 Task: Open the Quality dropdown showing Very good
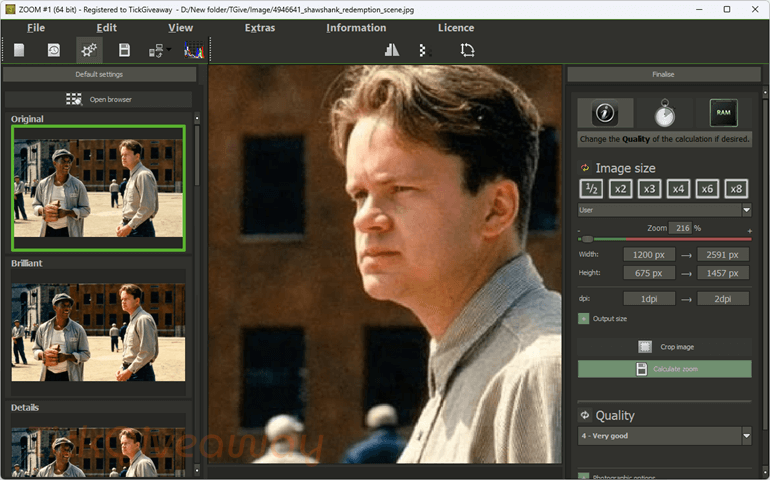[x=664, y=436]
